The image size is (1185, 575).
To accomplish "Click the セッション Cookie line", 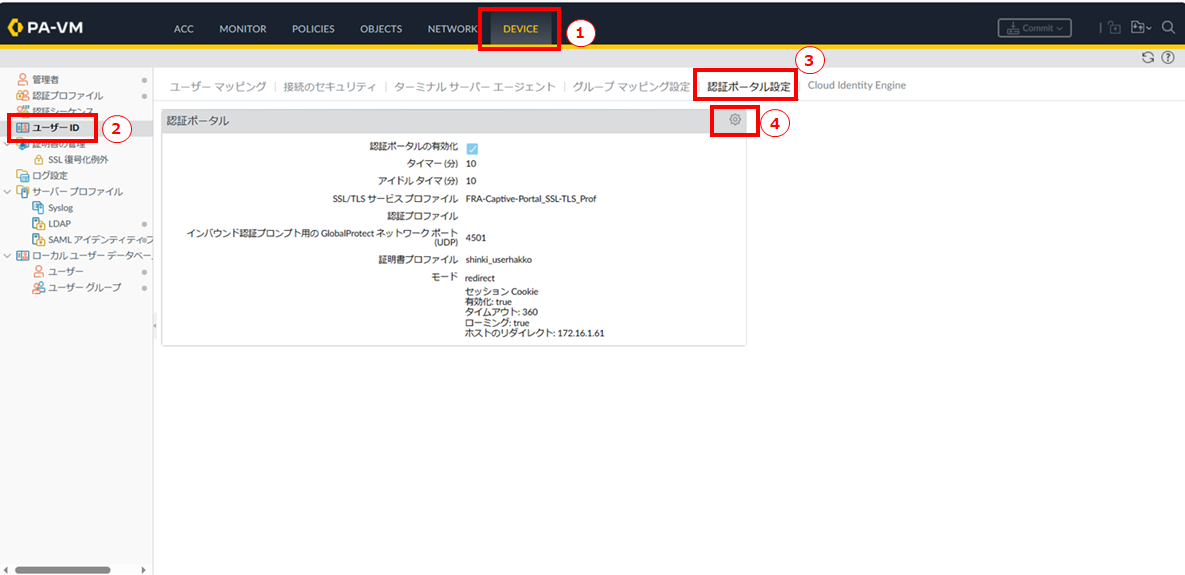I will 501,292.
